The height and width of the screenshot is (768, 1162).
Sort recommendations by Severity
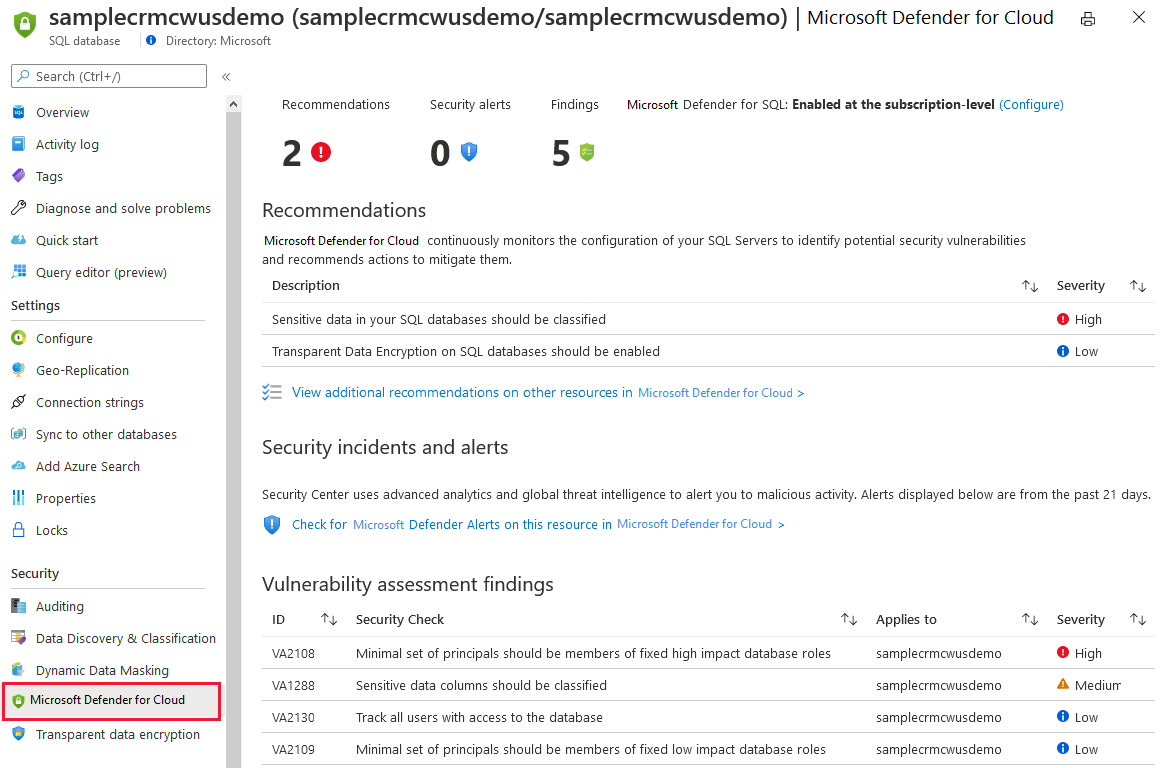(1137, 285)
